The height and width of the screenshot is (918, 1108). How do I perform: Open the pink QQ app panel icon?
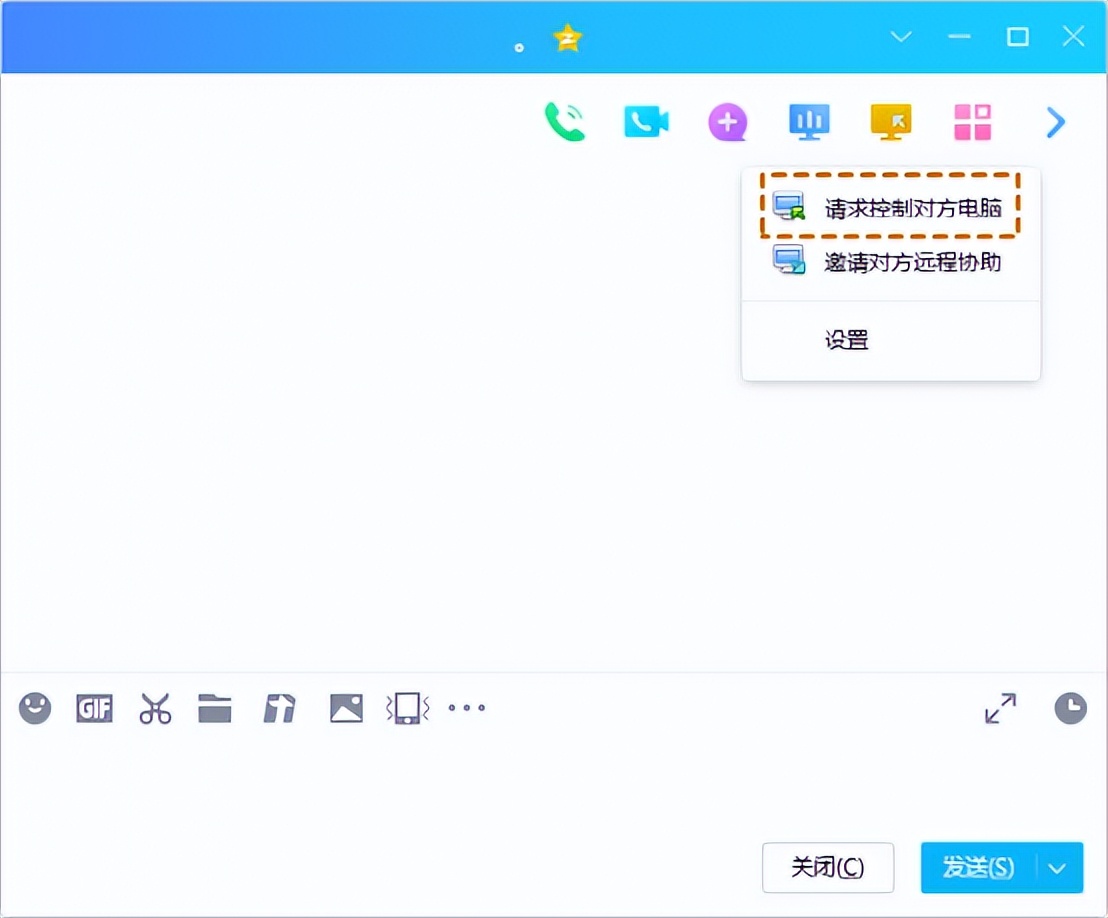[x=971, y=122]
